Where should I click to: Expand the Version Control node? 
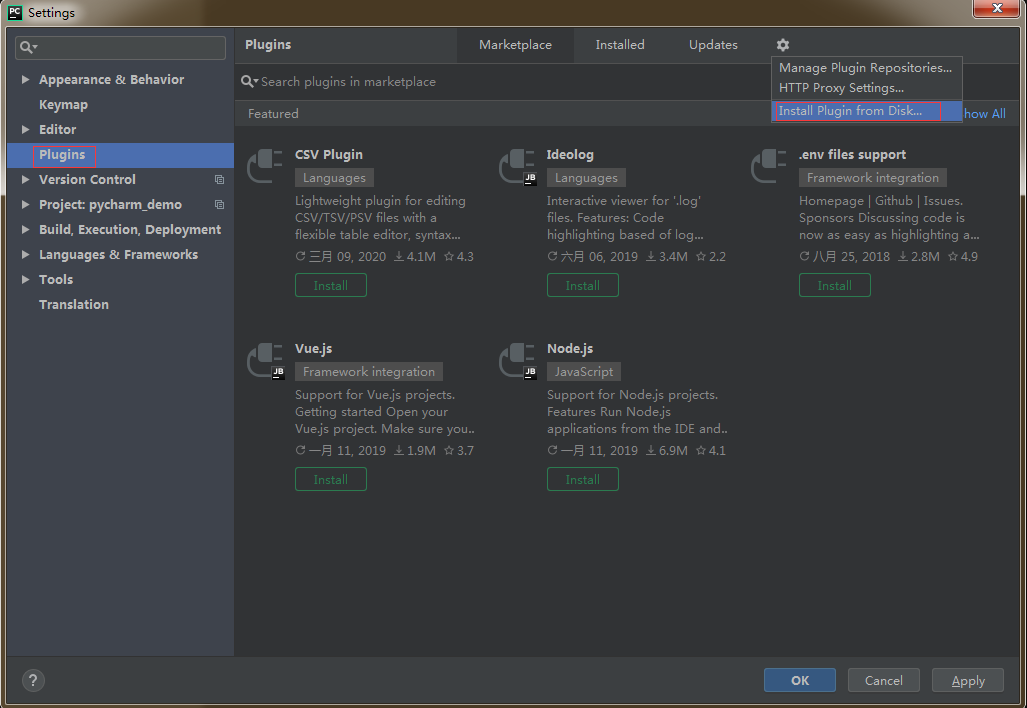26,179
